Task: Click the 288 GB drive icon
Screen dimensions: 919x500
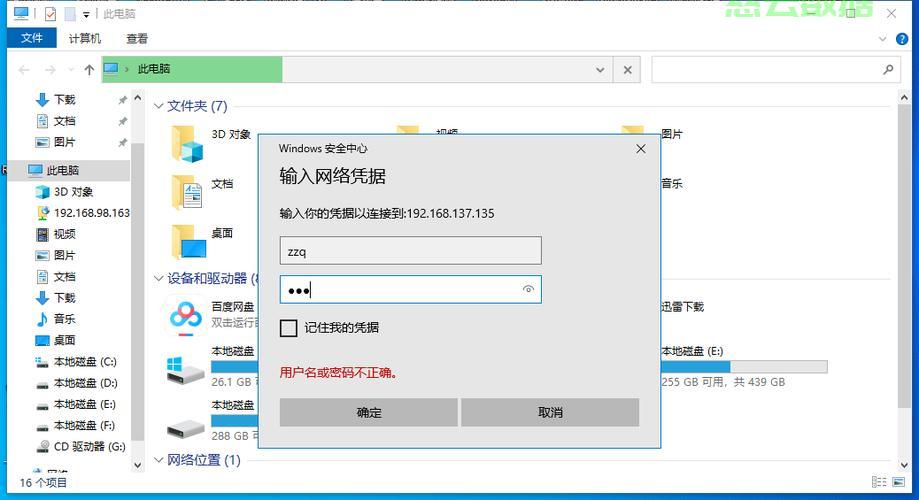Action: pyautogui.click(x=185, y=429)
